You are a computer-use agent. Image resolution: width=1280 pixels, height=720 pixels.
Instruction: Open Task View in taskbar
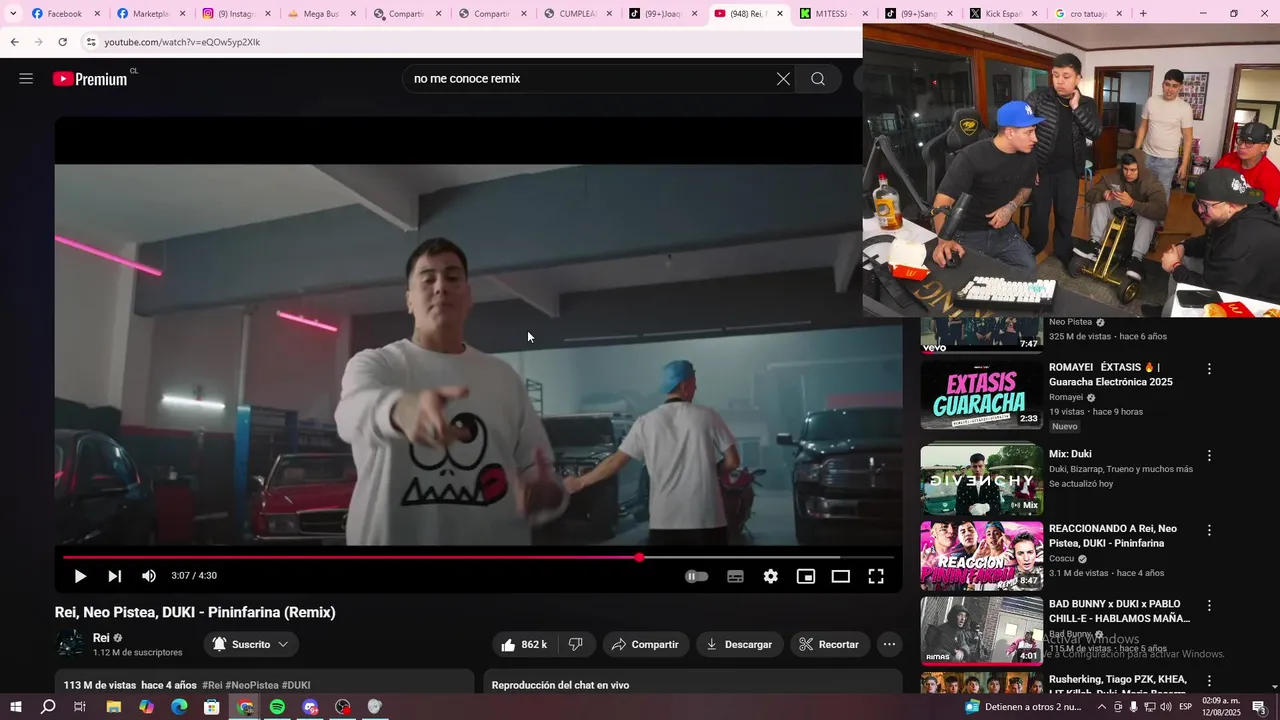[80, 707]
